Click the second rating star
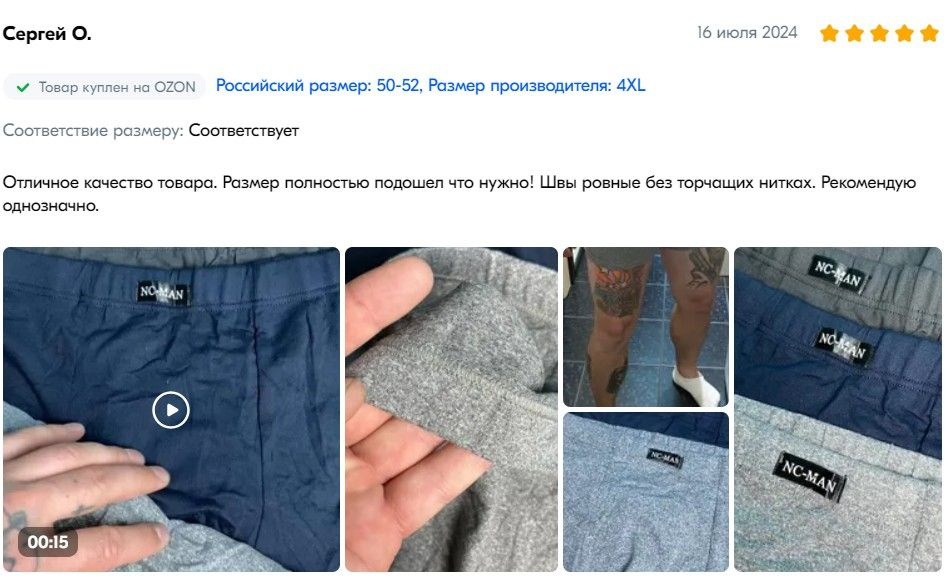Image resolution: width=947 pixels, height=579 pixels. click(x=854, y=33)
